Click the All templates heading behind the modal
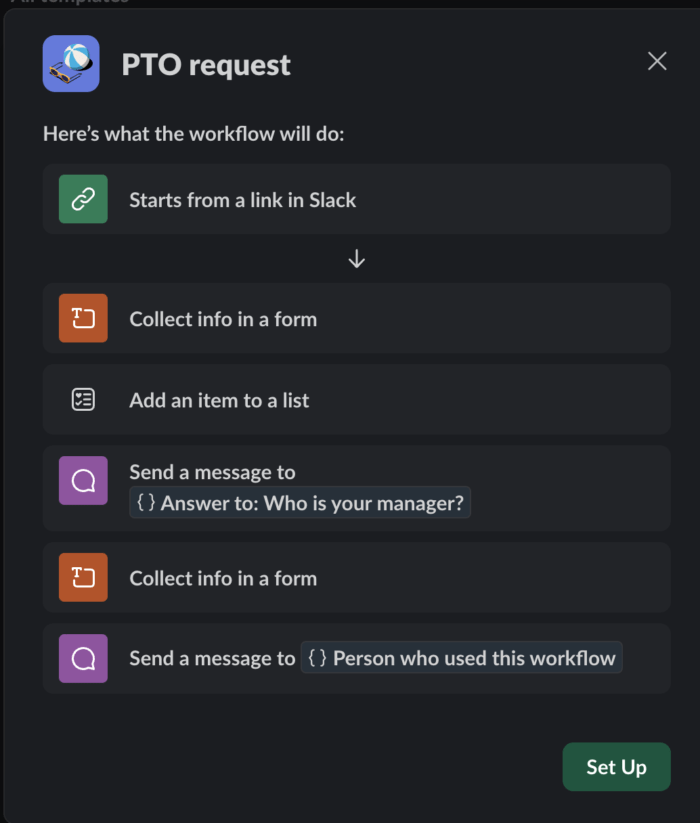This screenshot has height=823, width=700. pos(70,4)
